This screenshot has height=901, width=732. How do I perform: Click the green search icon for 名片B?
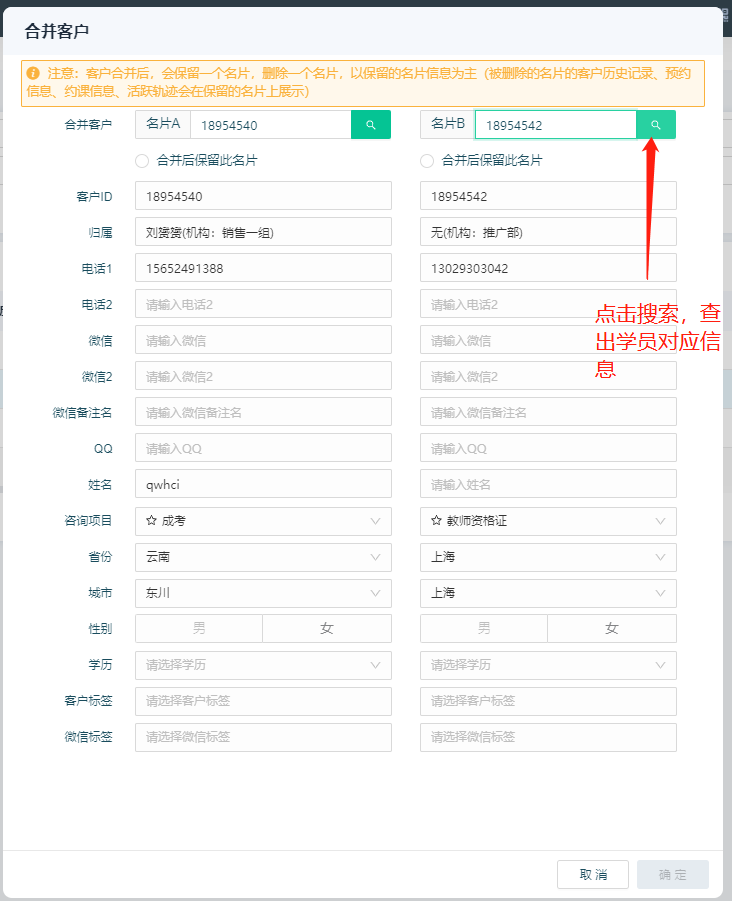pyautogui.click(x=656, y=125)
